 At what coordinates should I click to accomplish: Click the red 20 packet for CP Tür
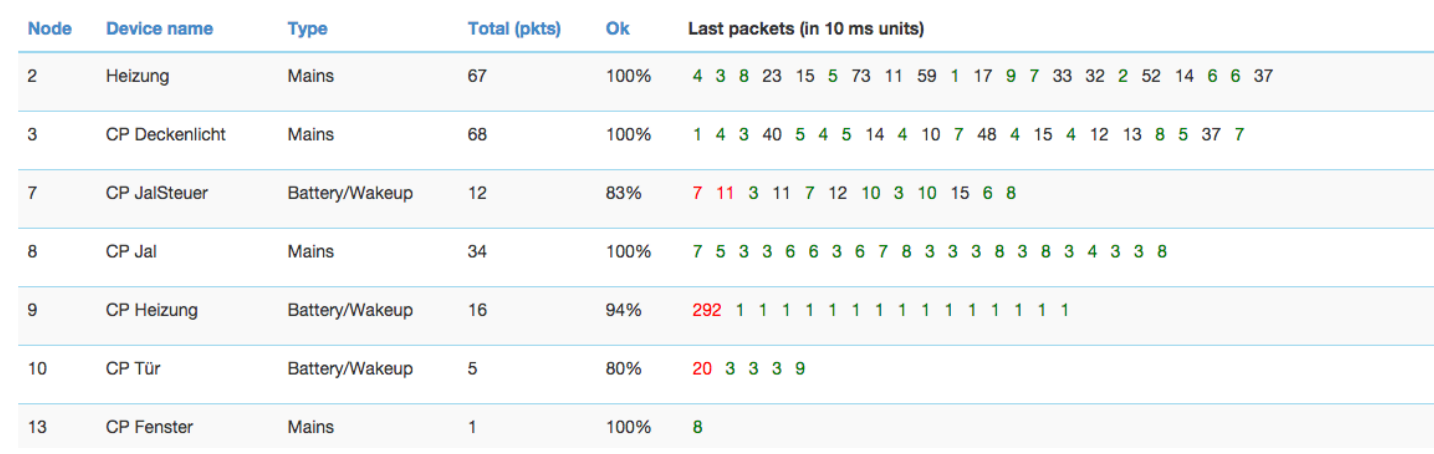pos(702,369)
